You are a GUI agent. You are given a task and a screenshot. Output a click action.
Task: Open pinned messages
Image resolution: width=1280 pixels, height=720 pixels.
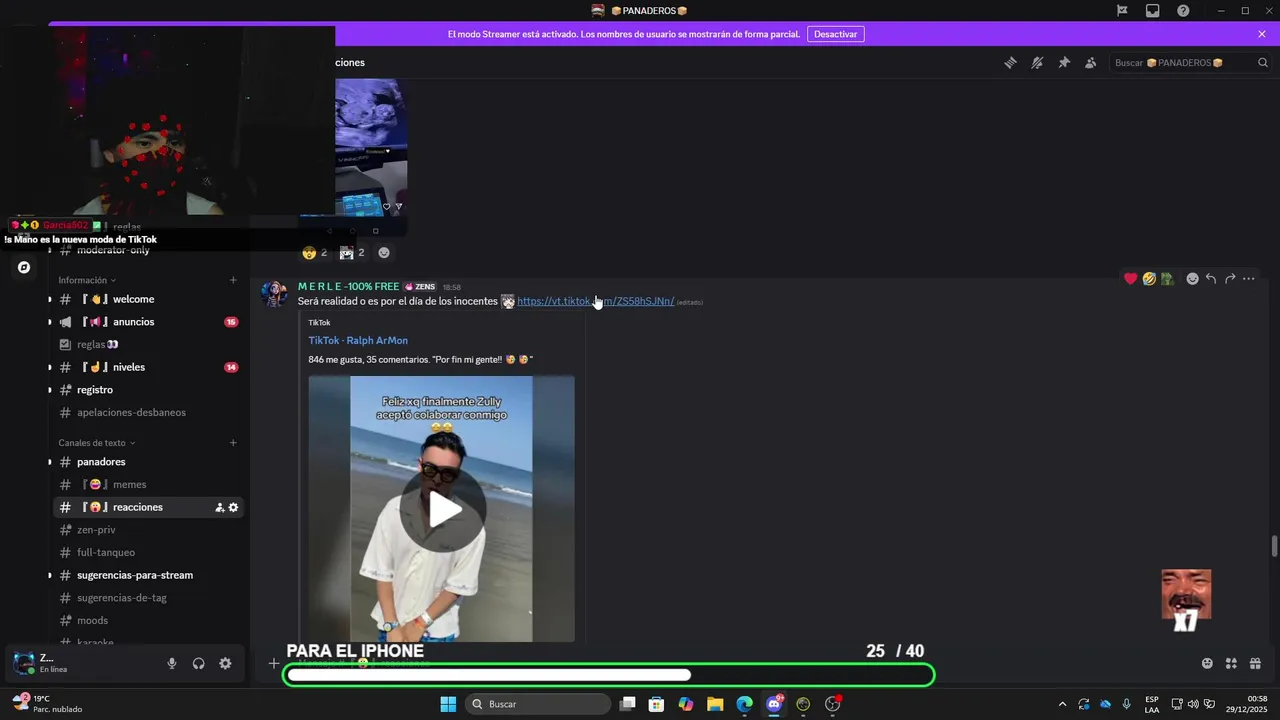click(1064, 62)
